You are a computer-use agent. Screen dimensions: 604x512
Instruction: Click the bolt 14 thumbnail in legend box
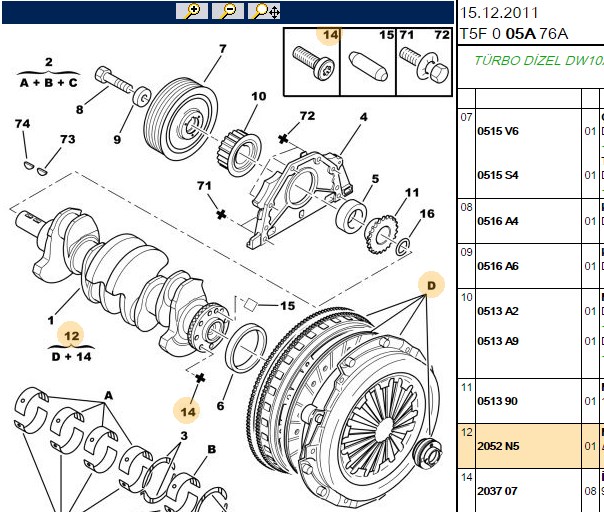click(x=312, y=62)
